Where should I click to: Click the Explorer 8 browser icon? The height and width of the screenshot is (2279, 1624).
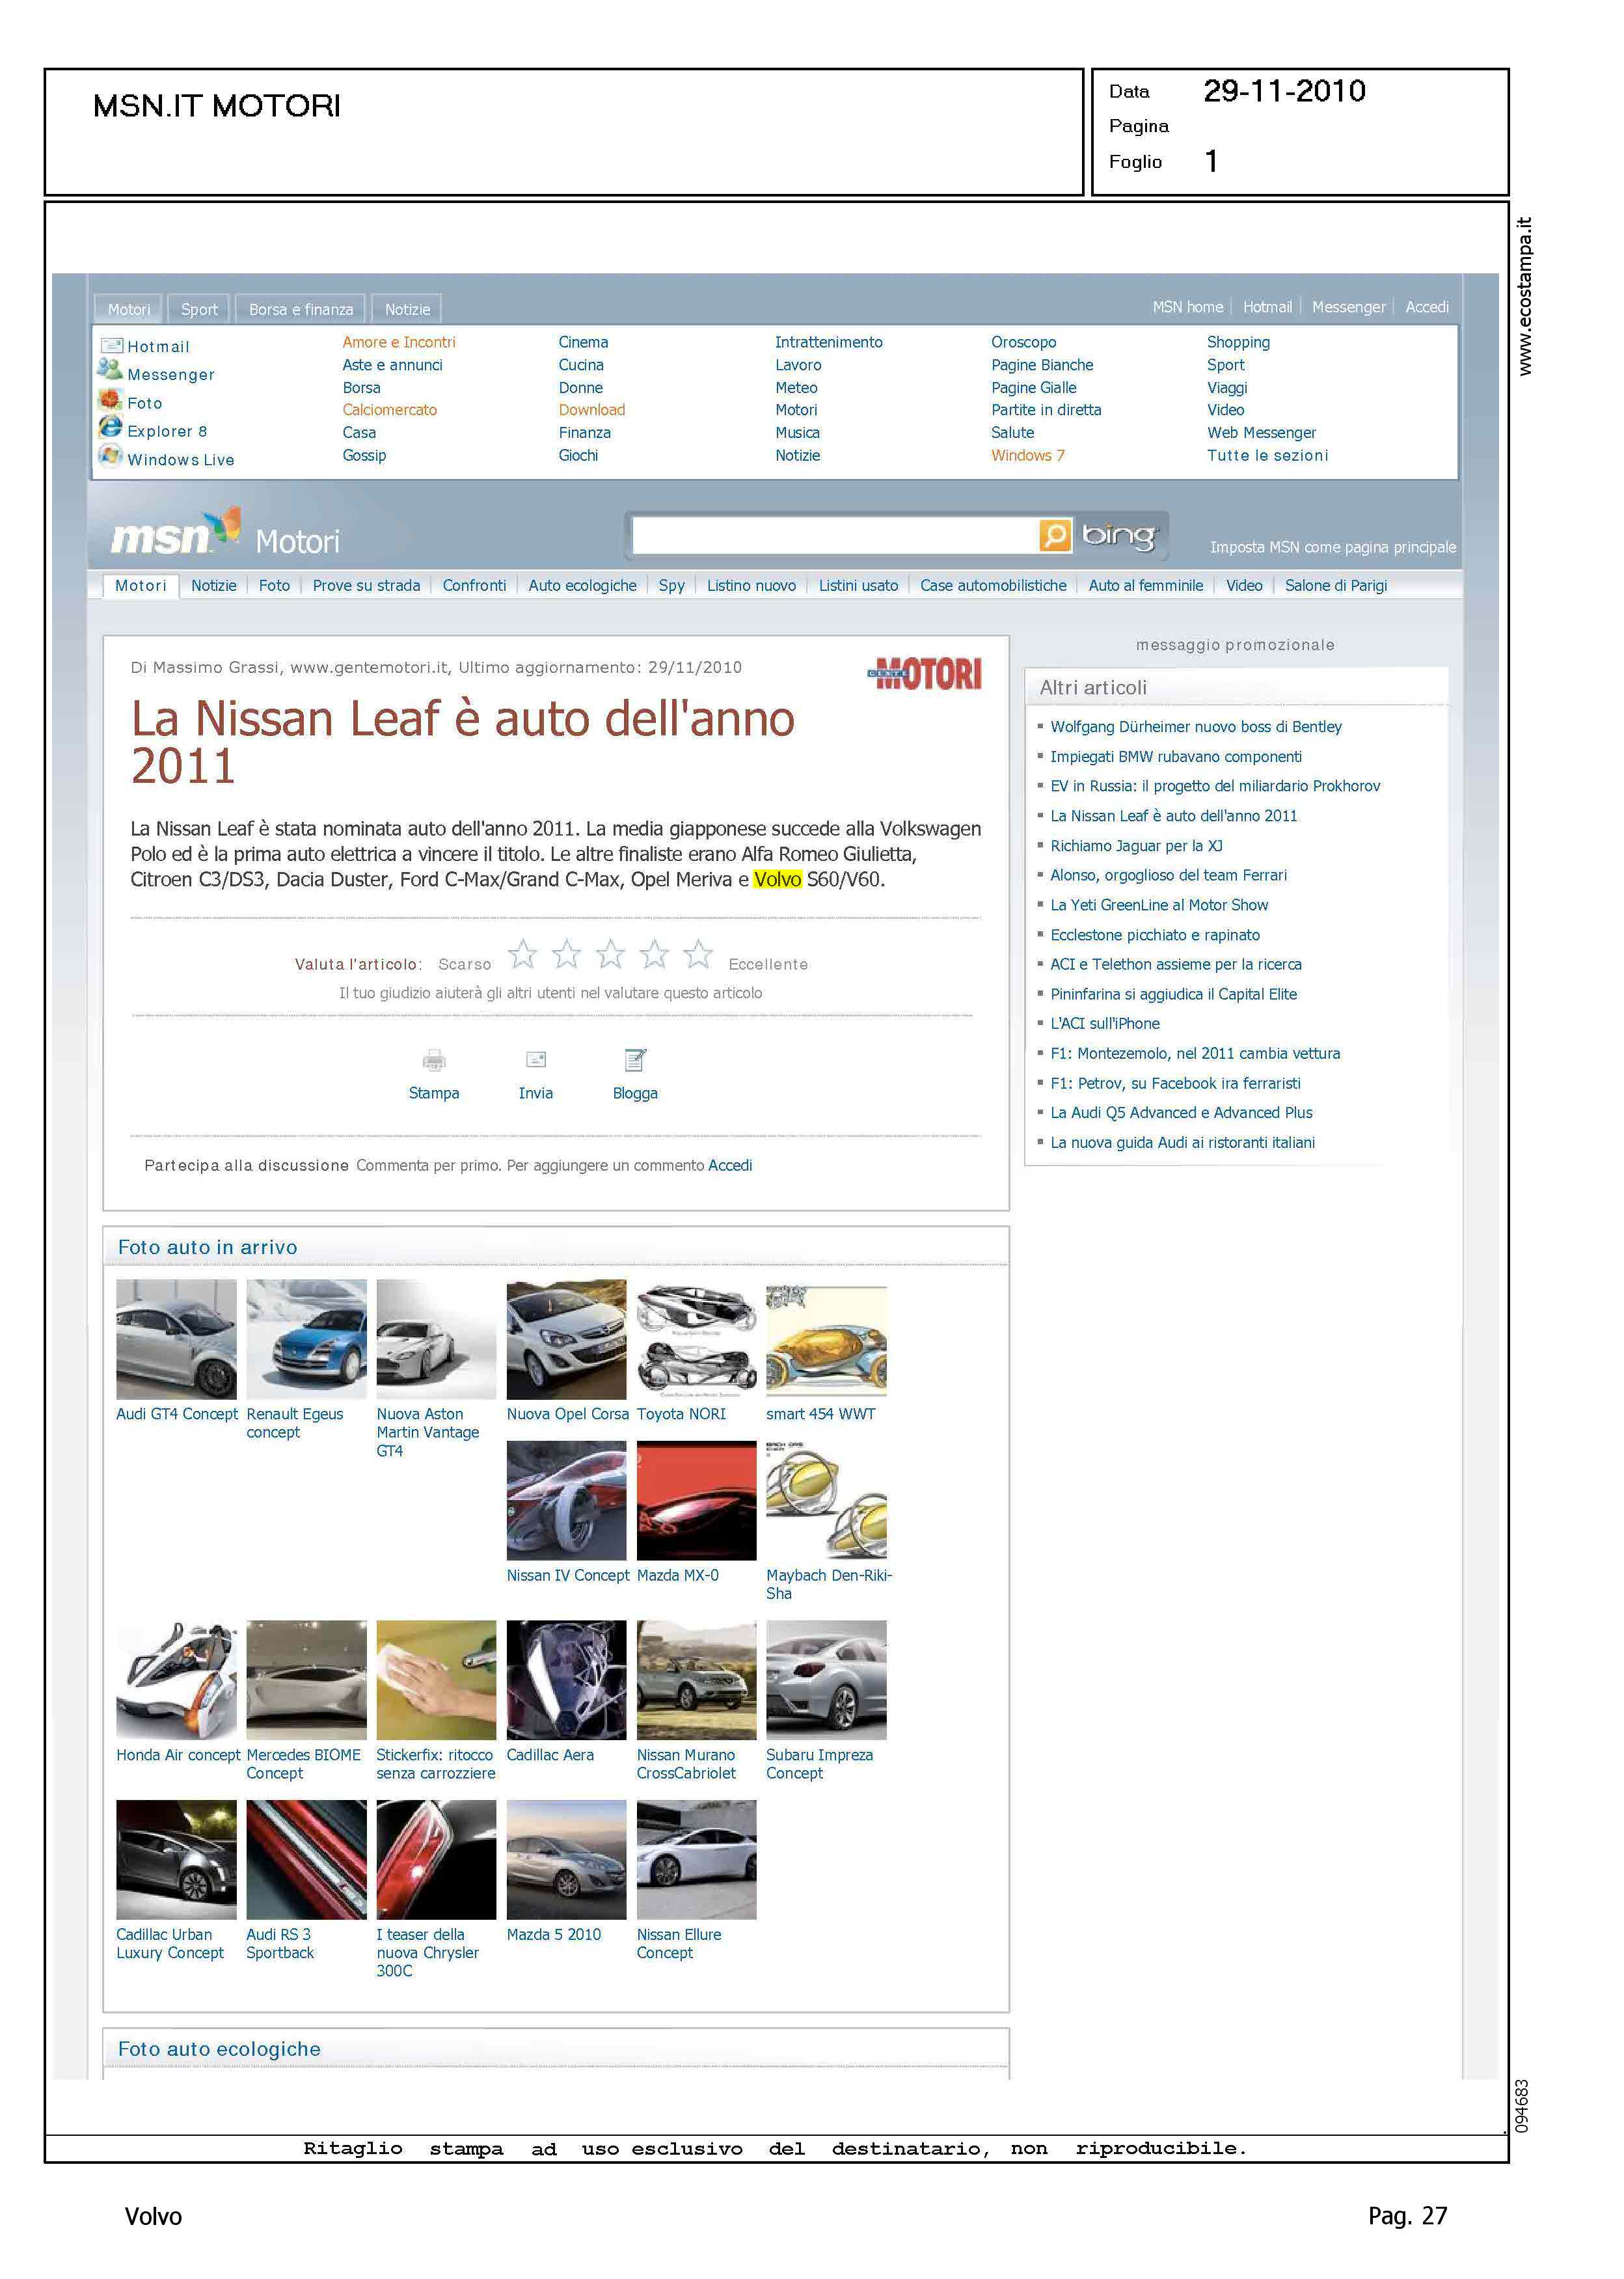point(110,427)
